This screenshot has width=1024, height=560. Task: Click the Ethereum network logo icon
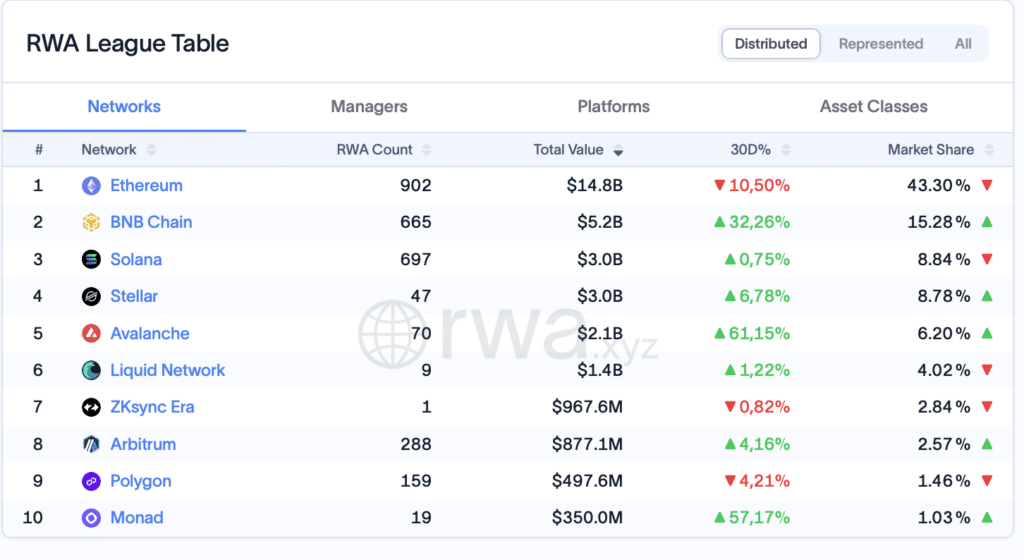tap(91, 186)
